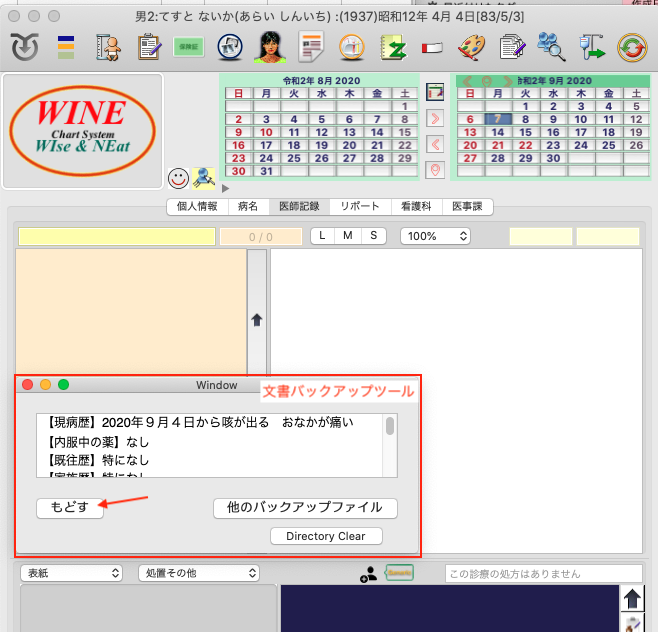Open the 100% zoom dropdown
The height and width of the screenshot is (632, 658).
[435, 236]
